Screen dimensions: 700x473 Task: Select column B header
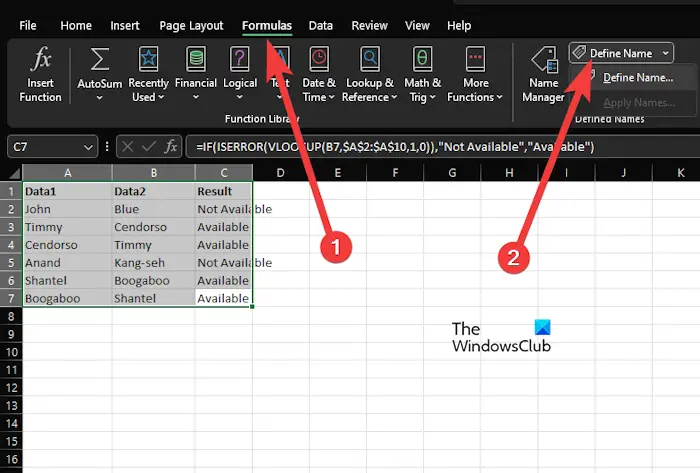(x=154, y=173)
